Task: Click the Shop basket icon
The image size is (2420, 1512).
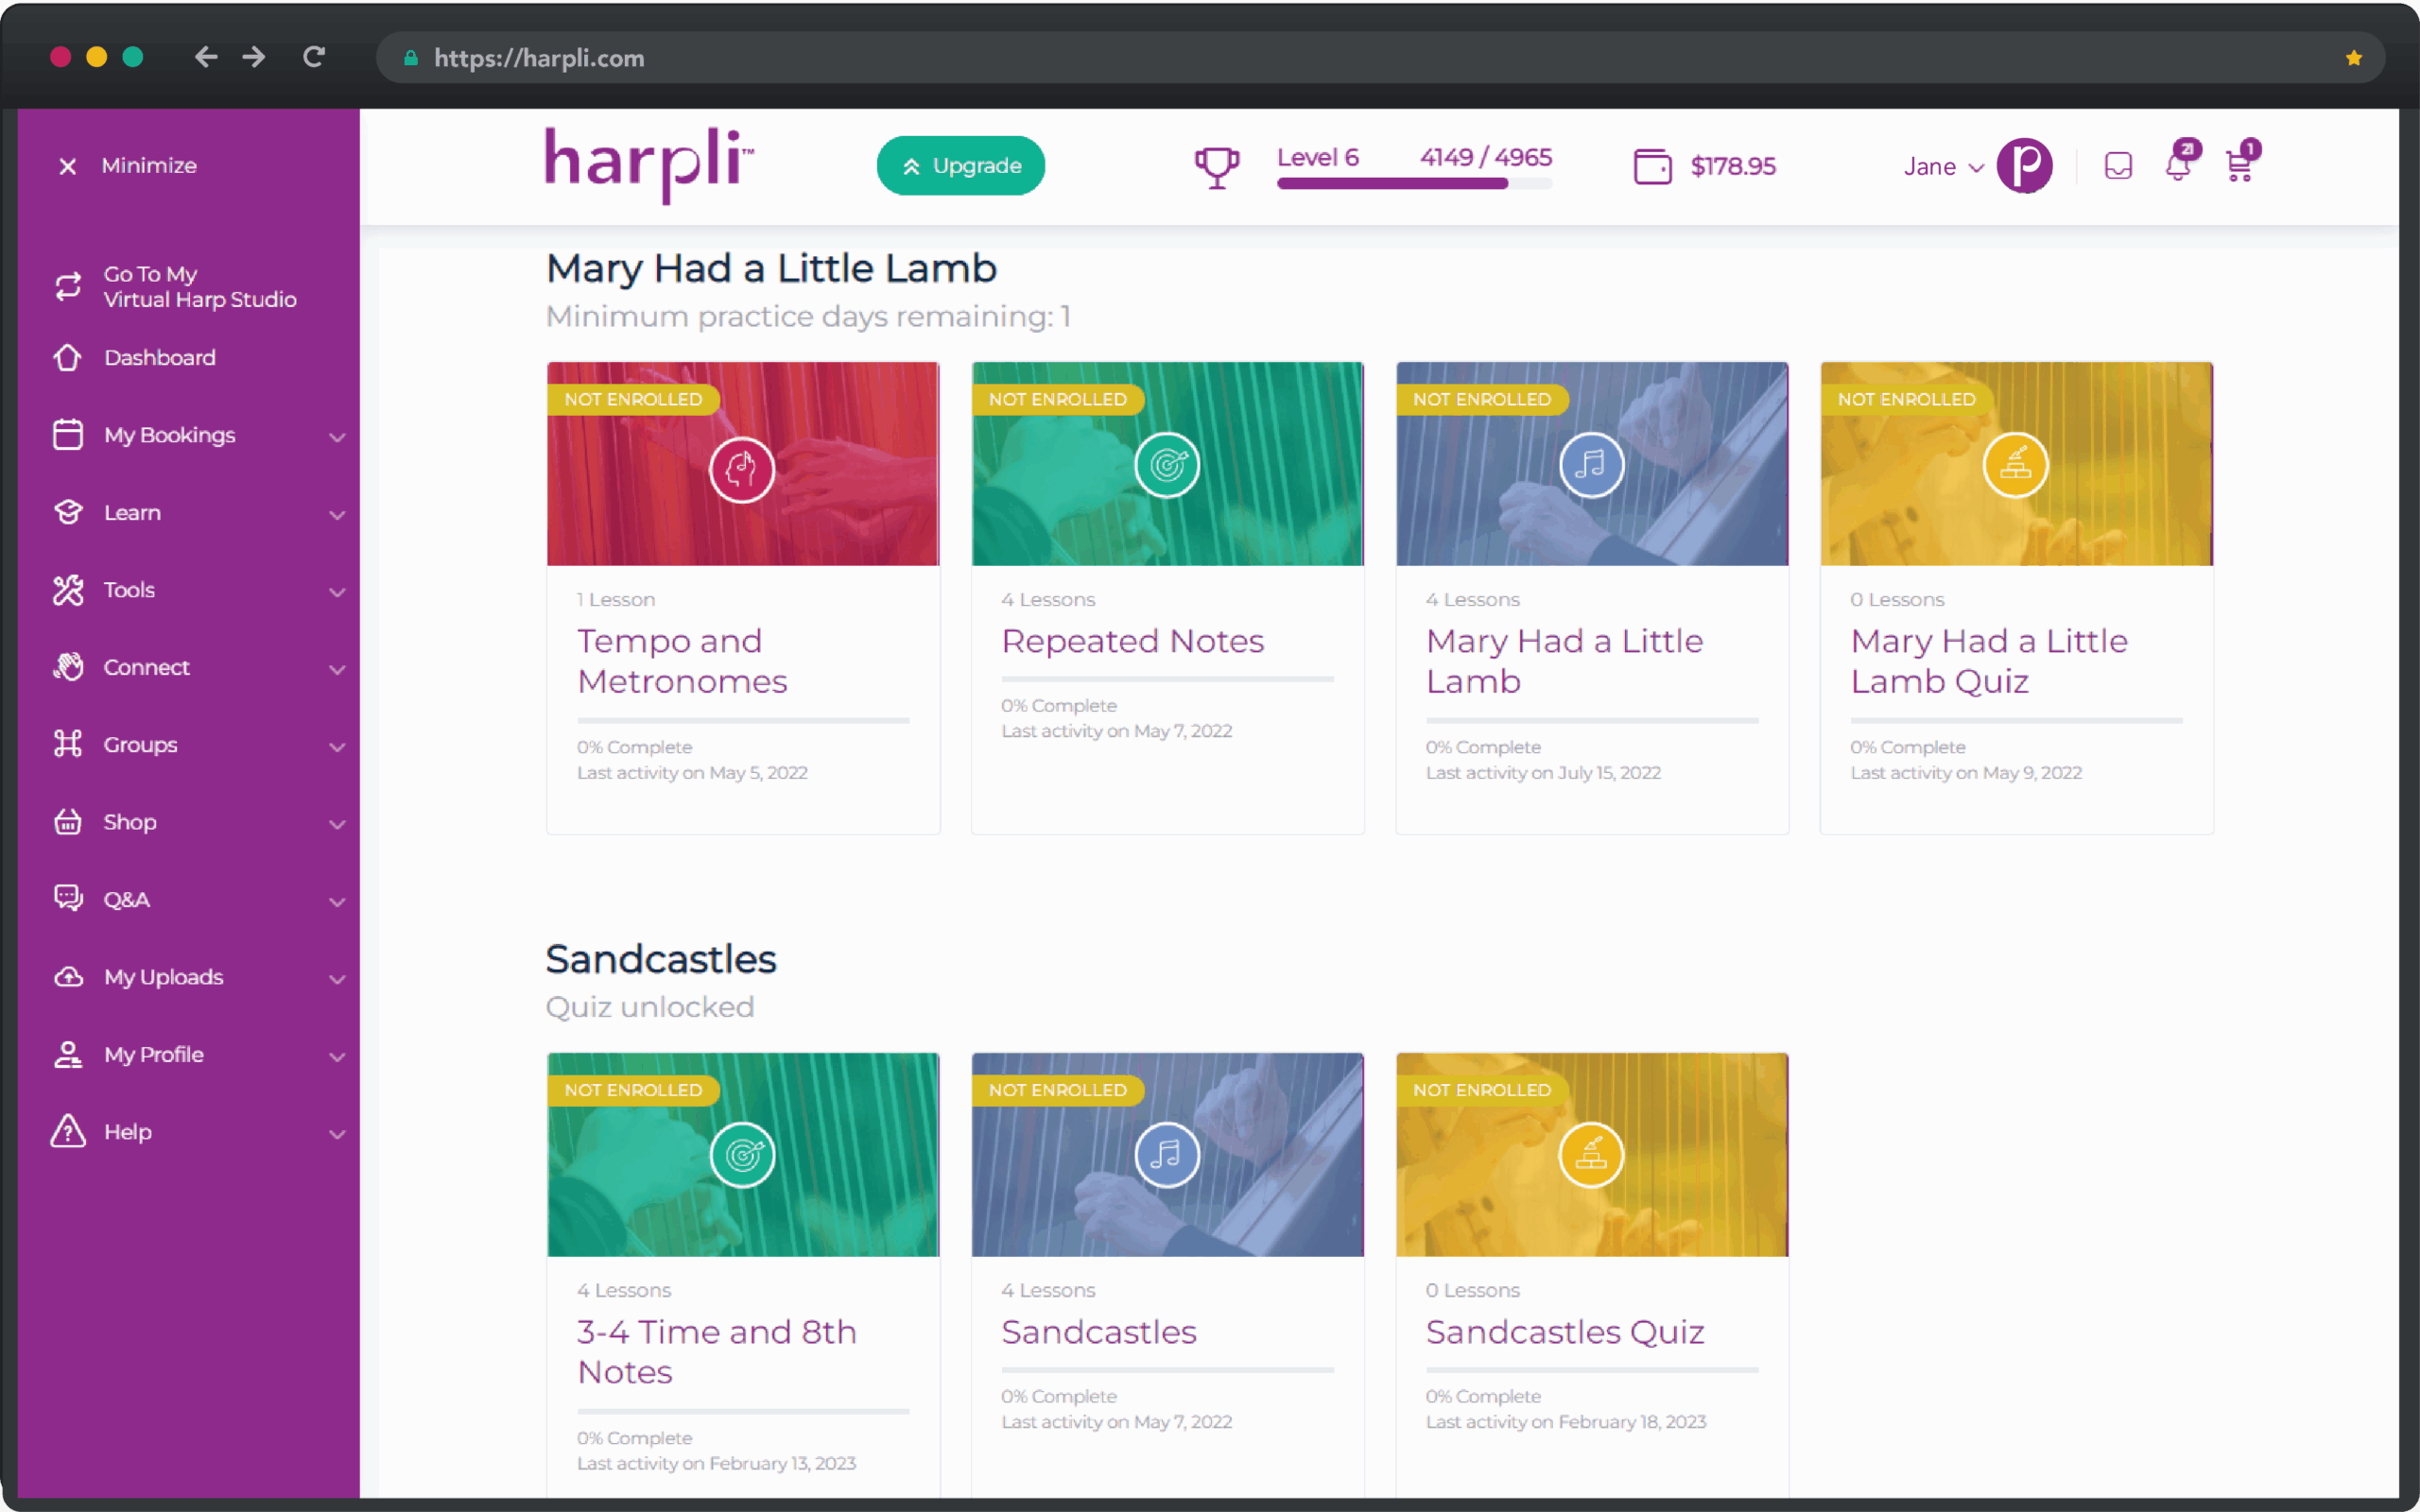Action: [x=68, y=822]
